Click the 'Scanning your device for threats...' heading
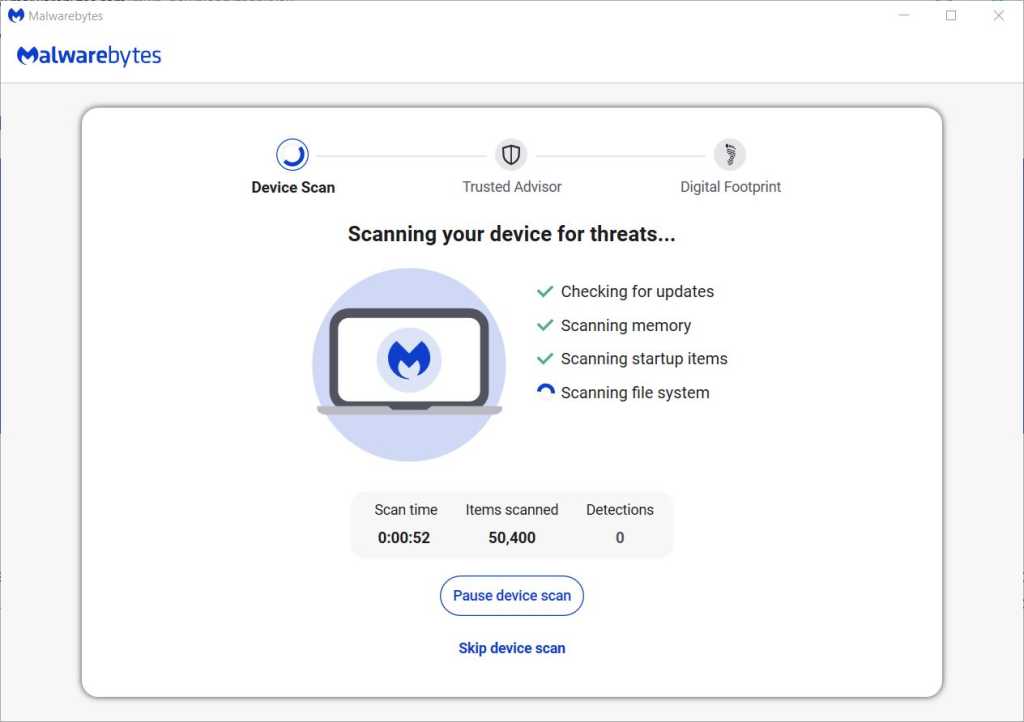This screenshot has width=1024, height=722. [511, 234]
